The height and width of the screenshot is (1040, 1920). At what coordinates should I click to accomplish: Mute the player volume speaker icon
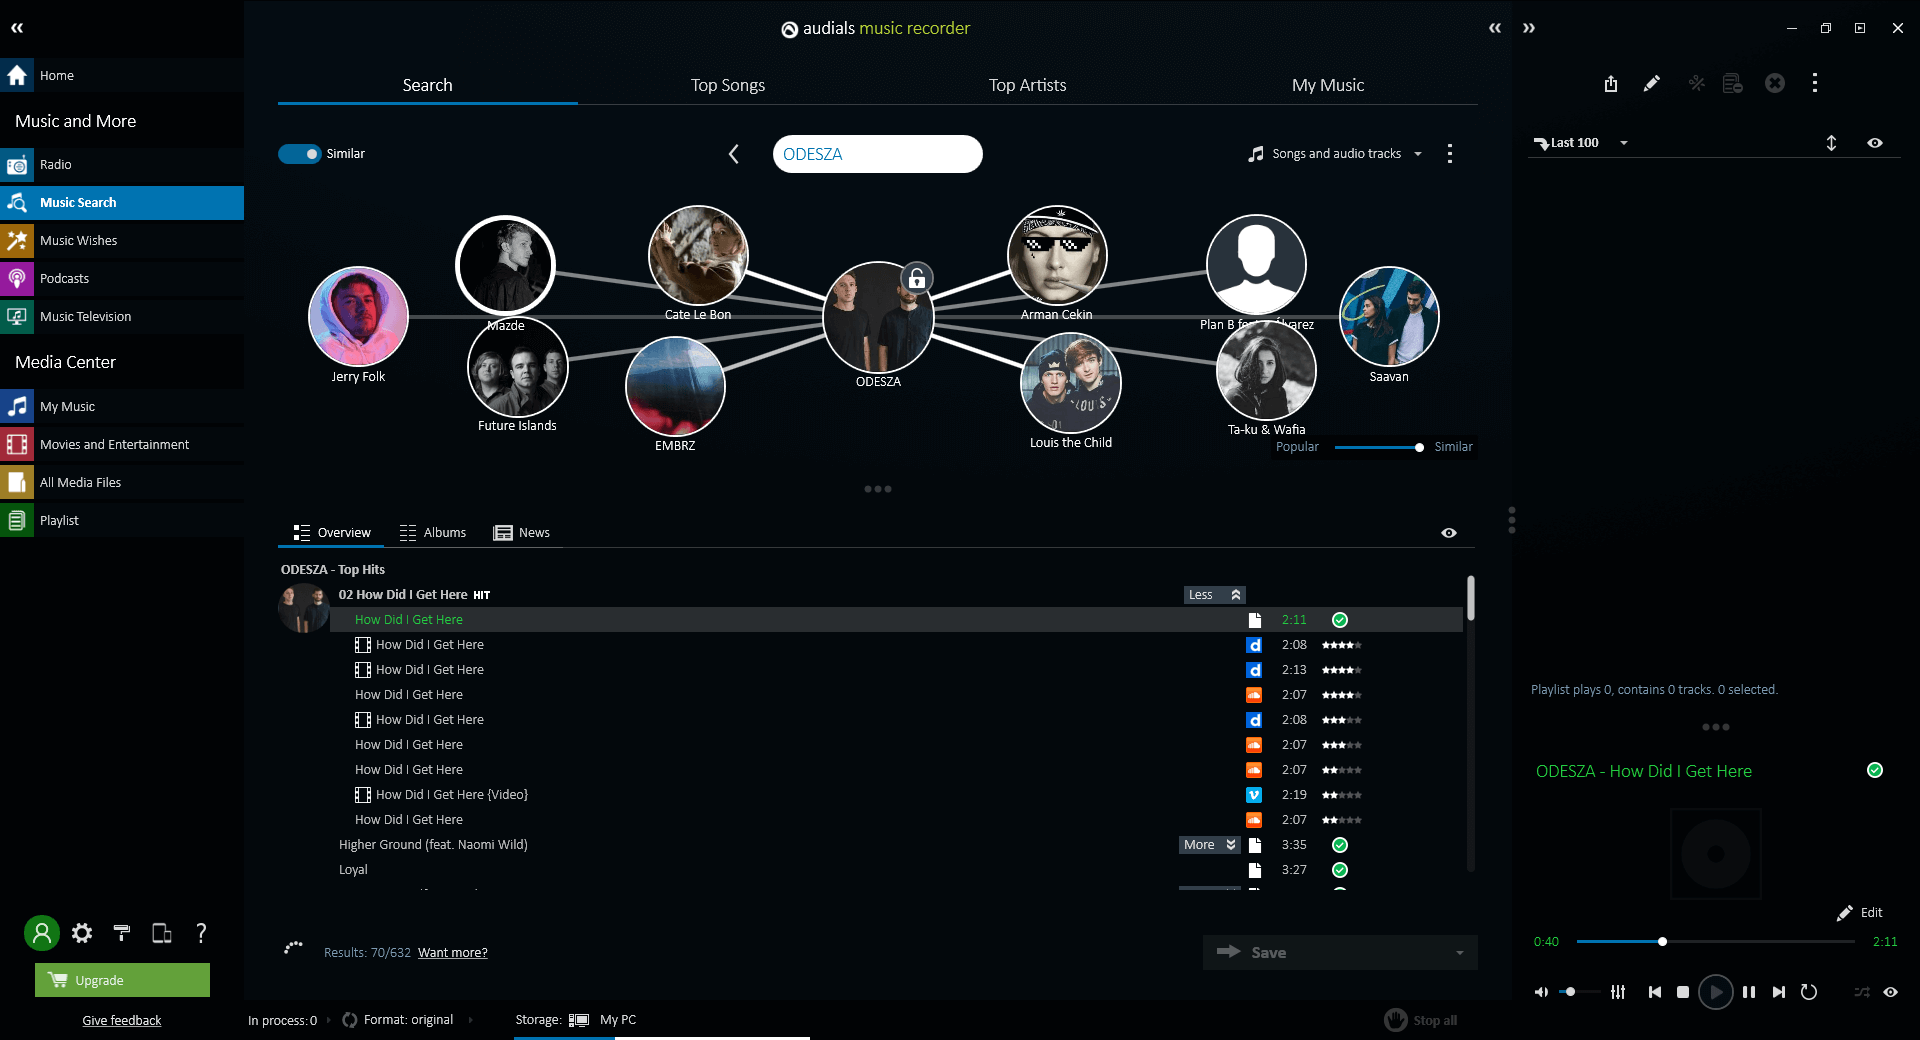click(1541, 992)
